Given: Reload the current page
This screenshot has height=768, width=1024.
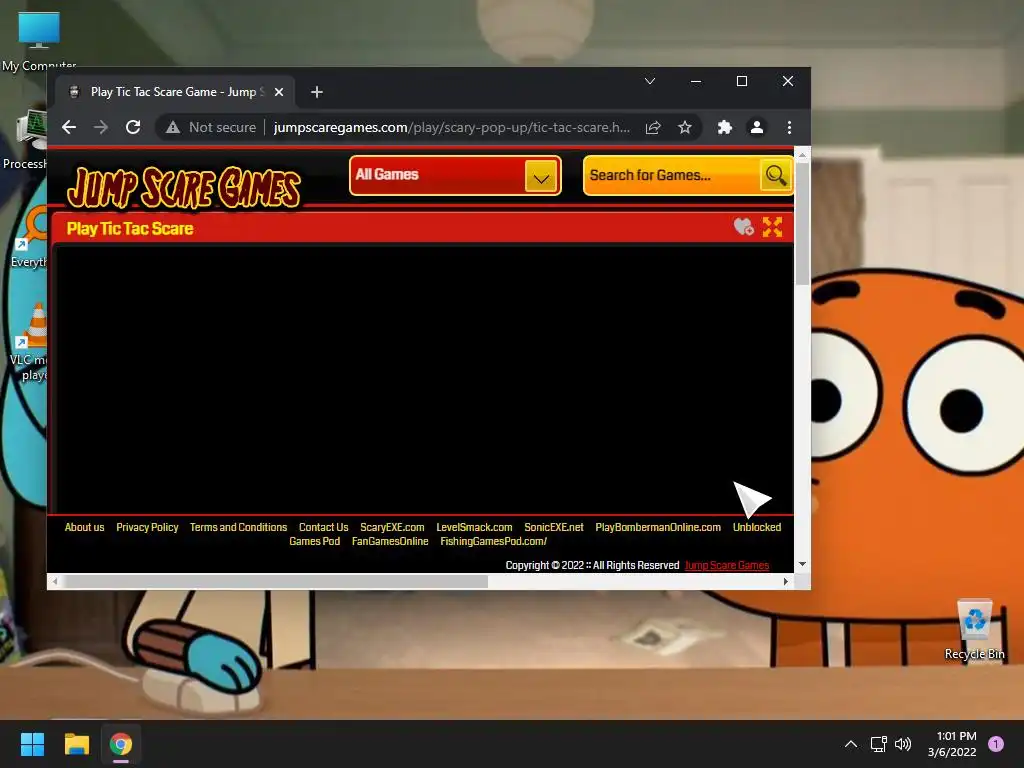Looking at the screenshot, I should 133,127.
